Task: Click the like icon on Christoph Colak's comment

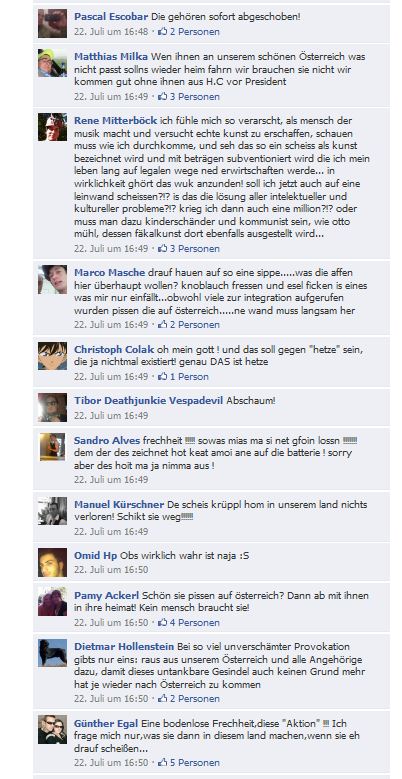Action: 162,377
